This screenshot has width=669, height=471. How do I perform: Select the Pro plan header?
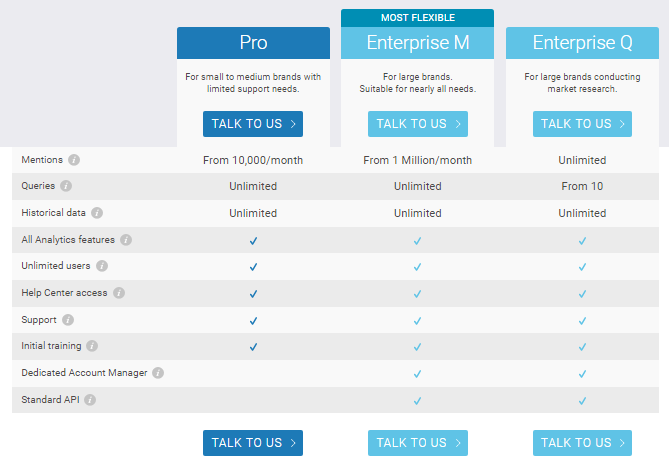253,43
